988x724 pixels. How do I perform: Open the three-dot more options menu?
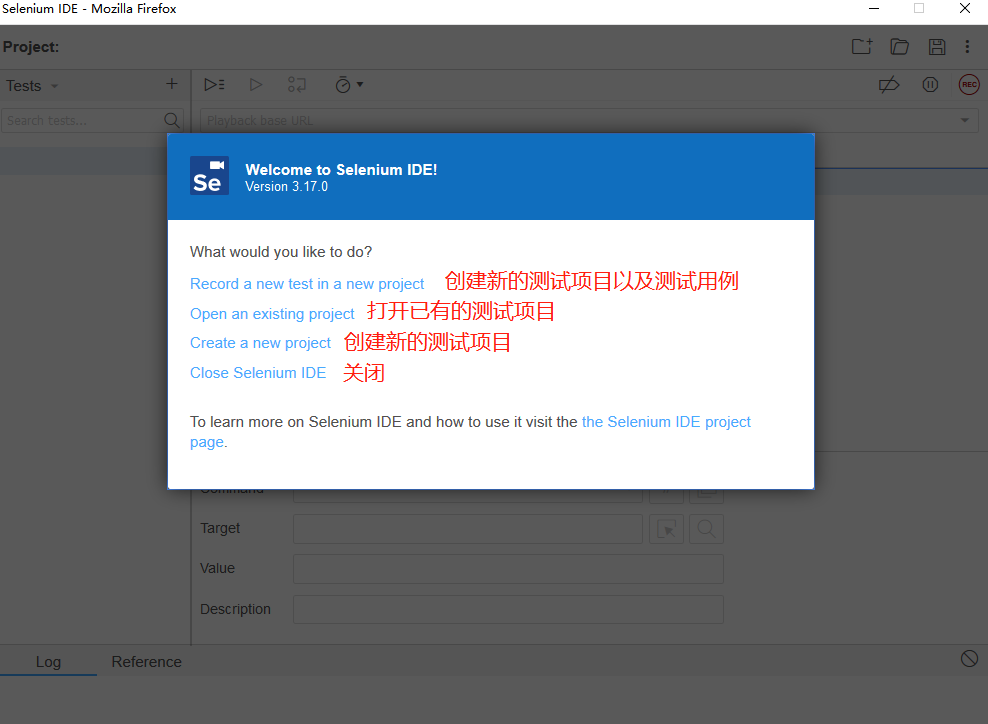point(967,47)
